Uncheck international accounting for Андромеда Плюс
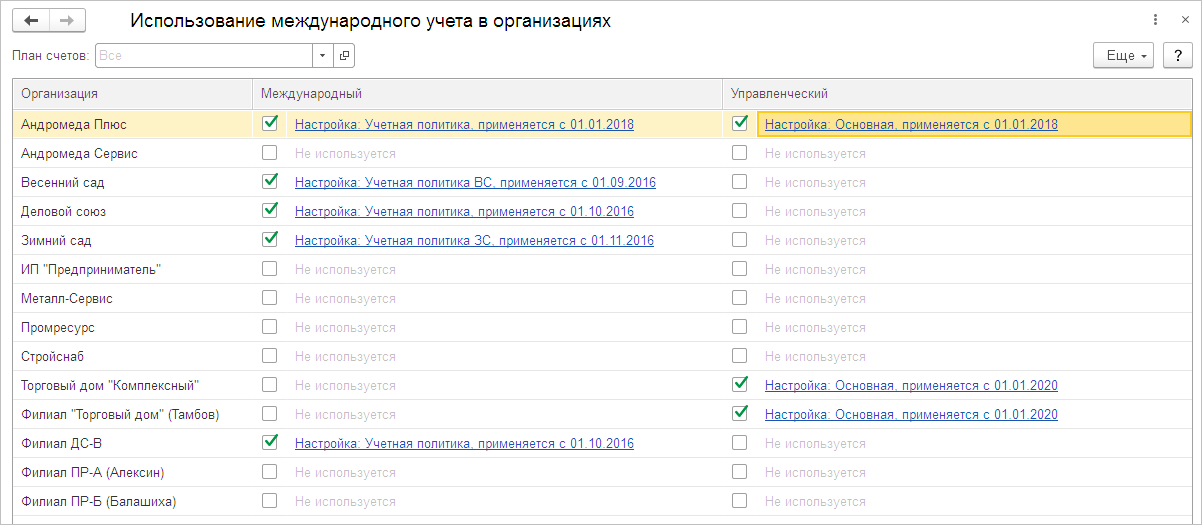This screenshot has height=525, width=1202. pyautogui.click(x=269, y=124)
